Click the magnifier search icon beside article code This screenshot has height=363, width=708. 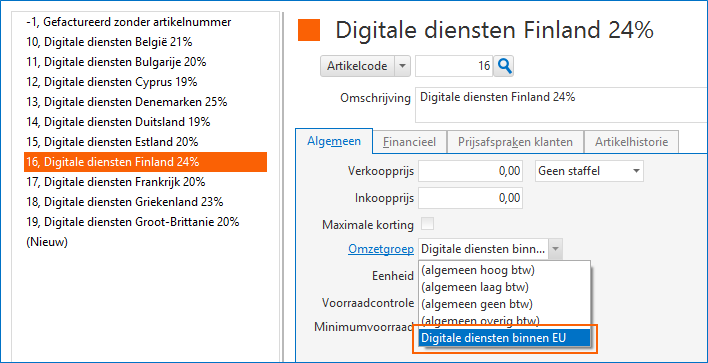tap(504, 66)
